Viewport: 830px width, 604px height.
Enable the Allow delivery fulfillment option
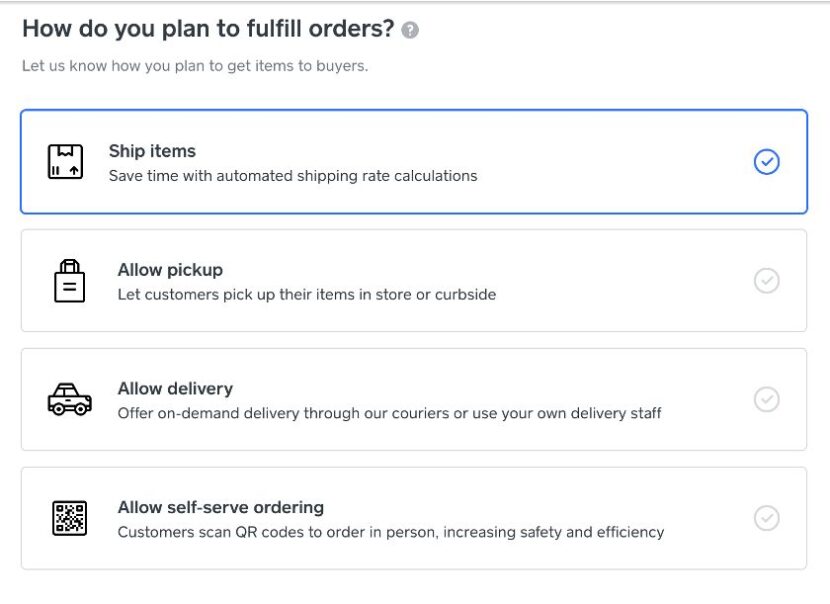(415, 399)
